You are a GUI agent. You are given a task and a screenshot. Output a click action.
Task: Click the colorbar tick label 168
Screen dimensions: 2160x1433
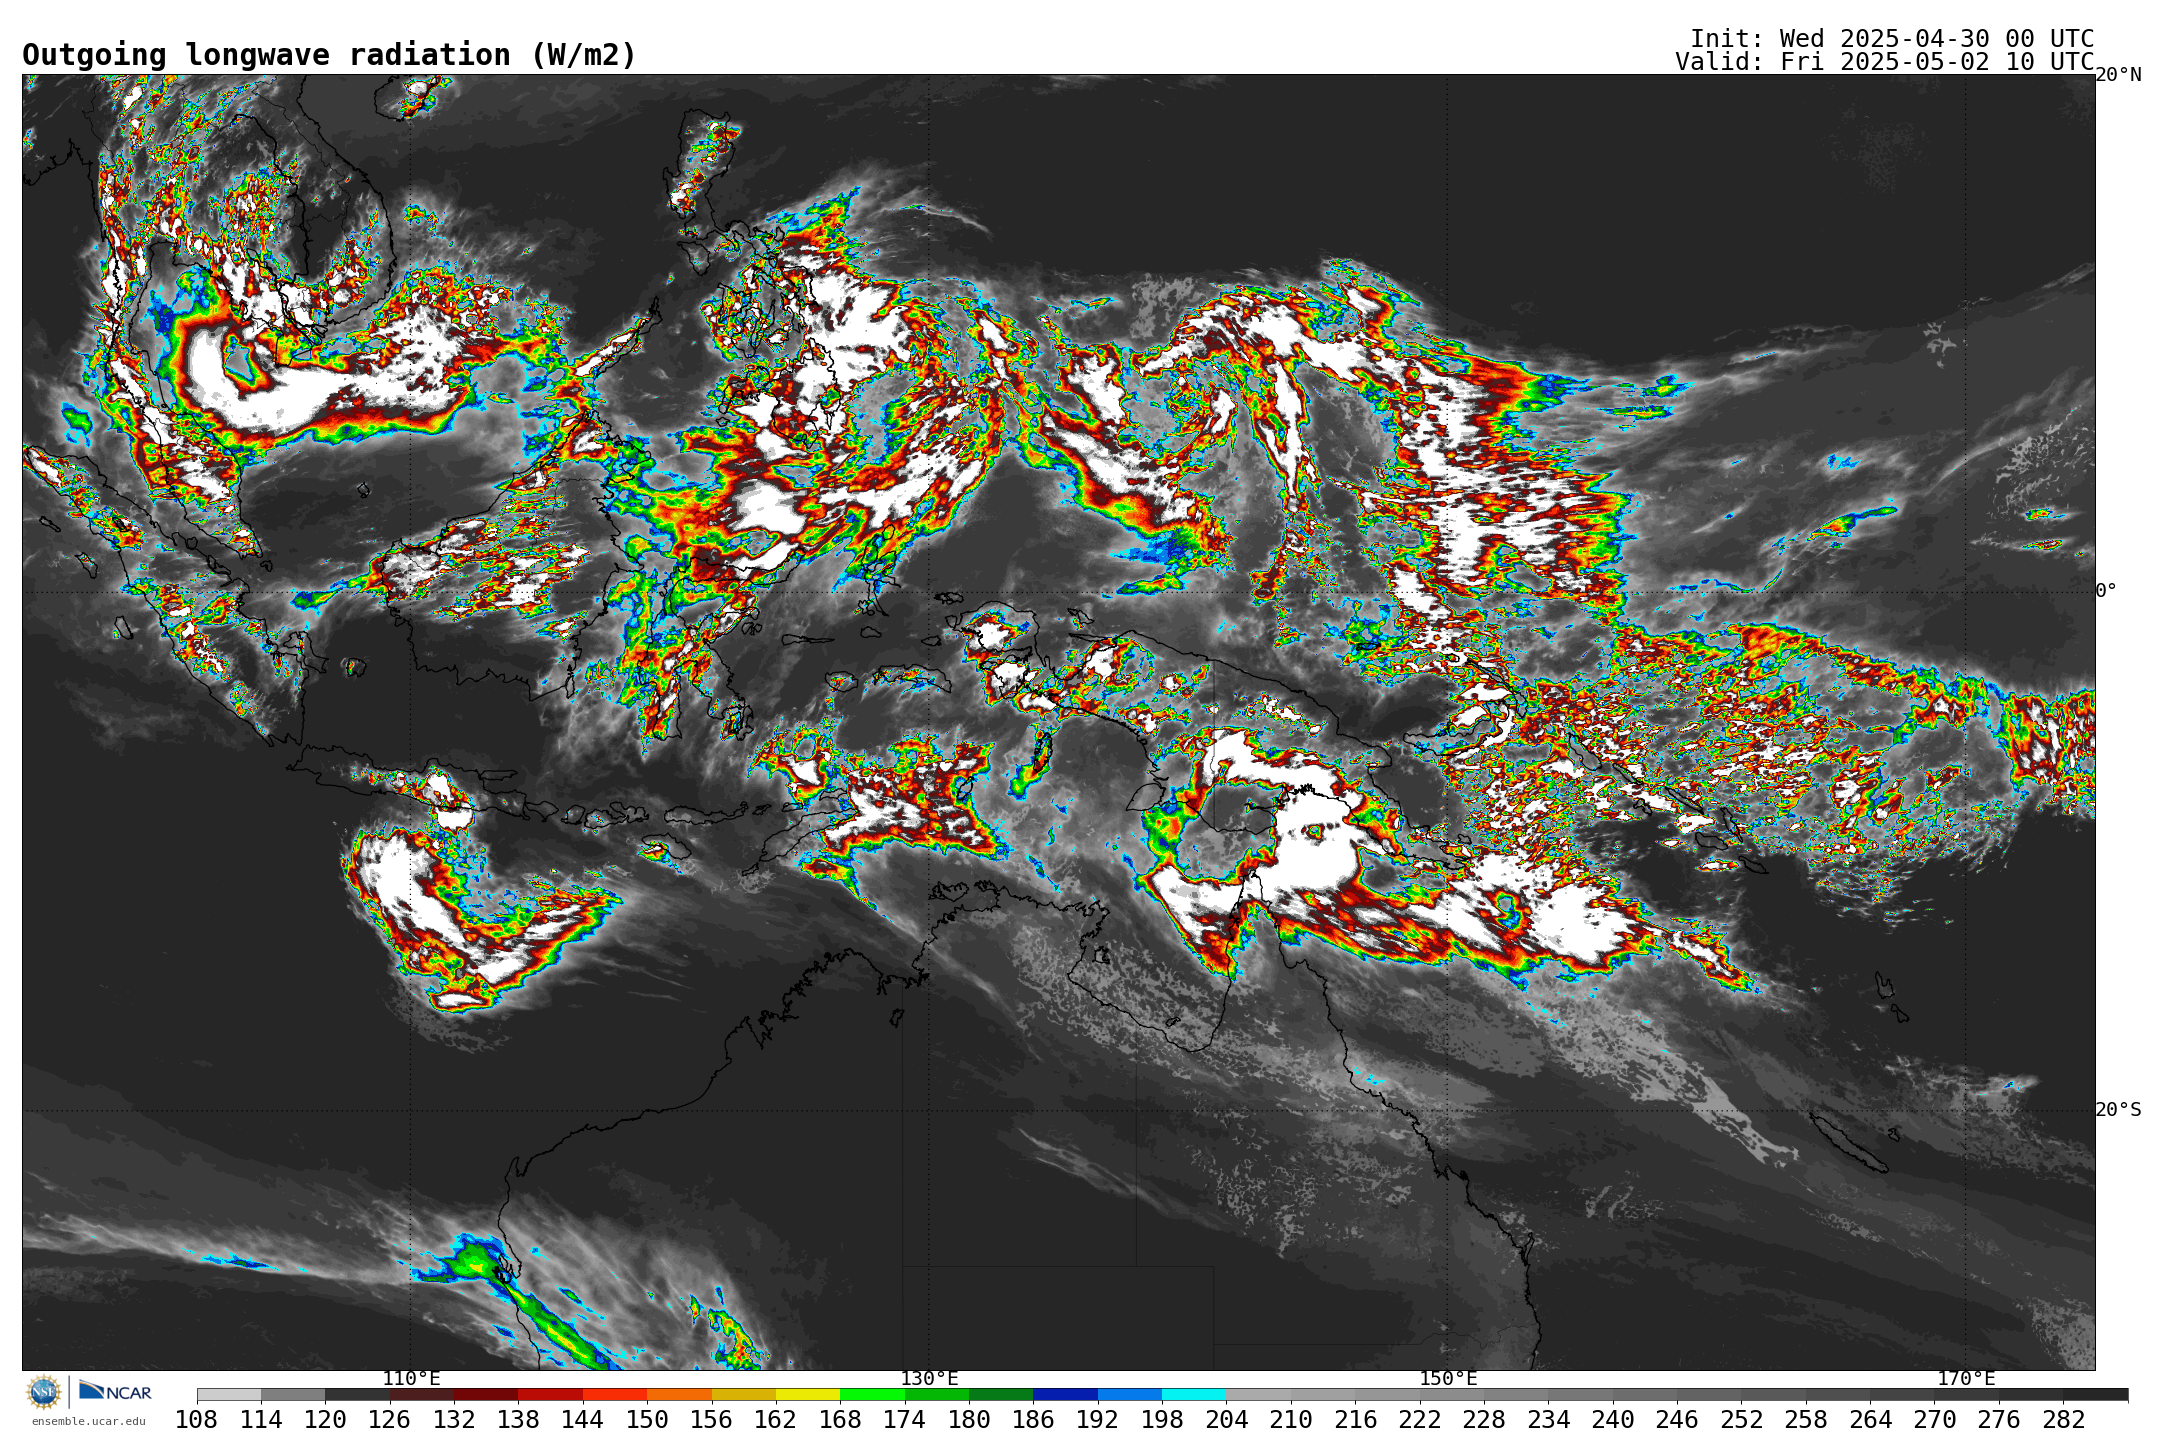(840, 1420)
